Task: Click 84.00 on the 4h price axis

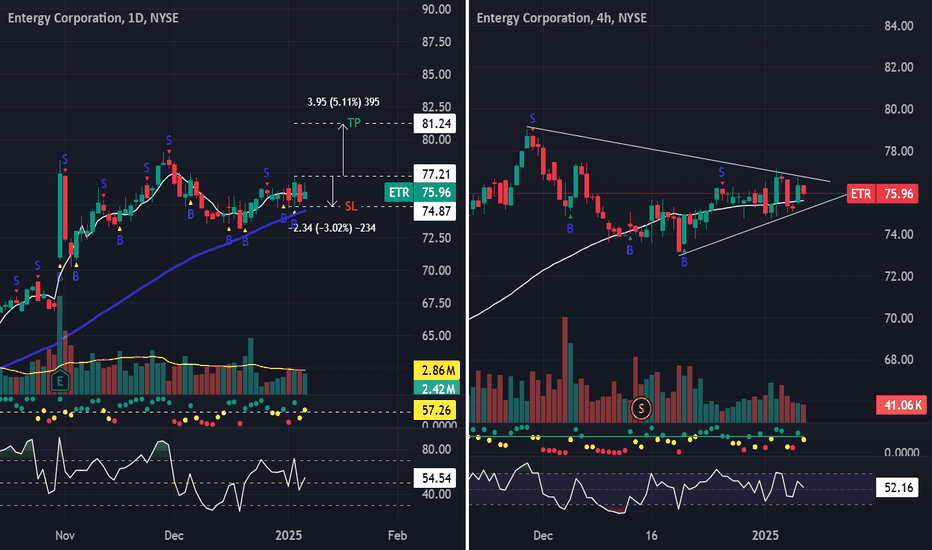Action: (x=899, y=26)
